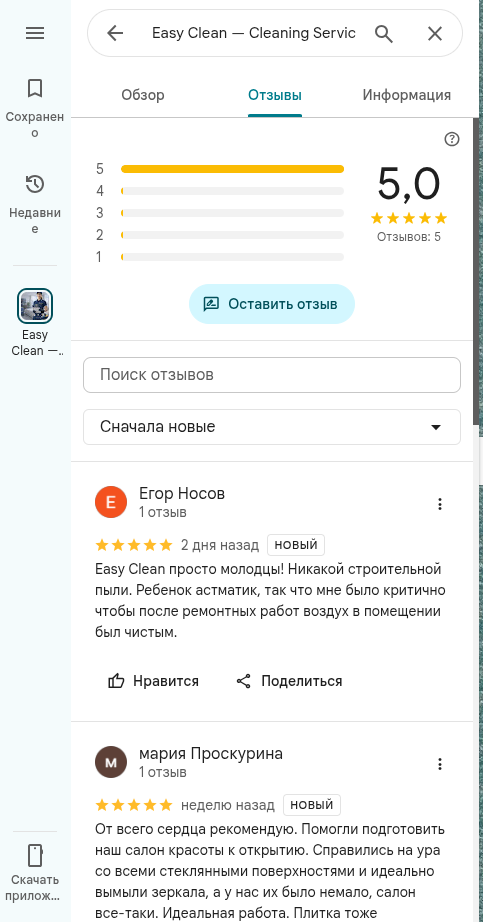Open the hamburger menu icon

35,34
